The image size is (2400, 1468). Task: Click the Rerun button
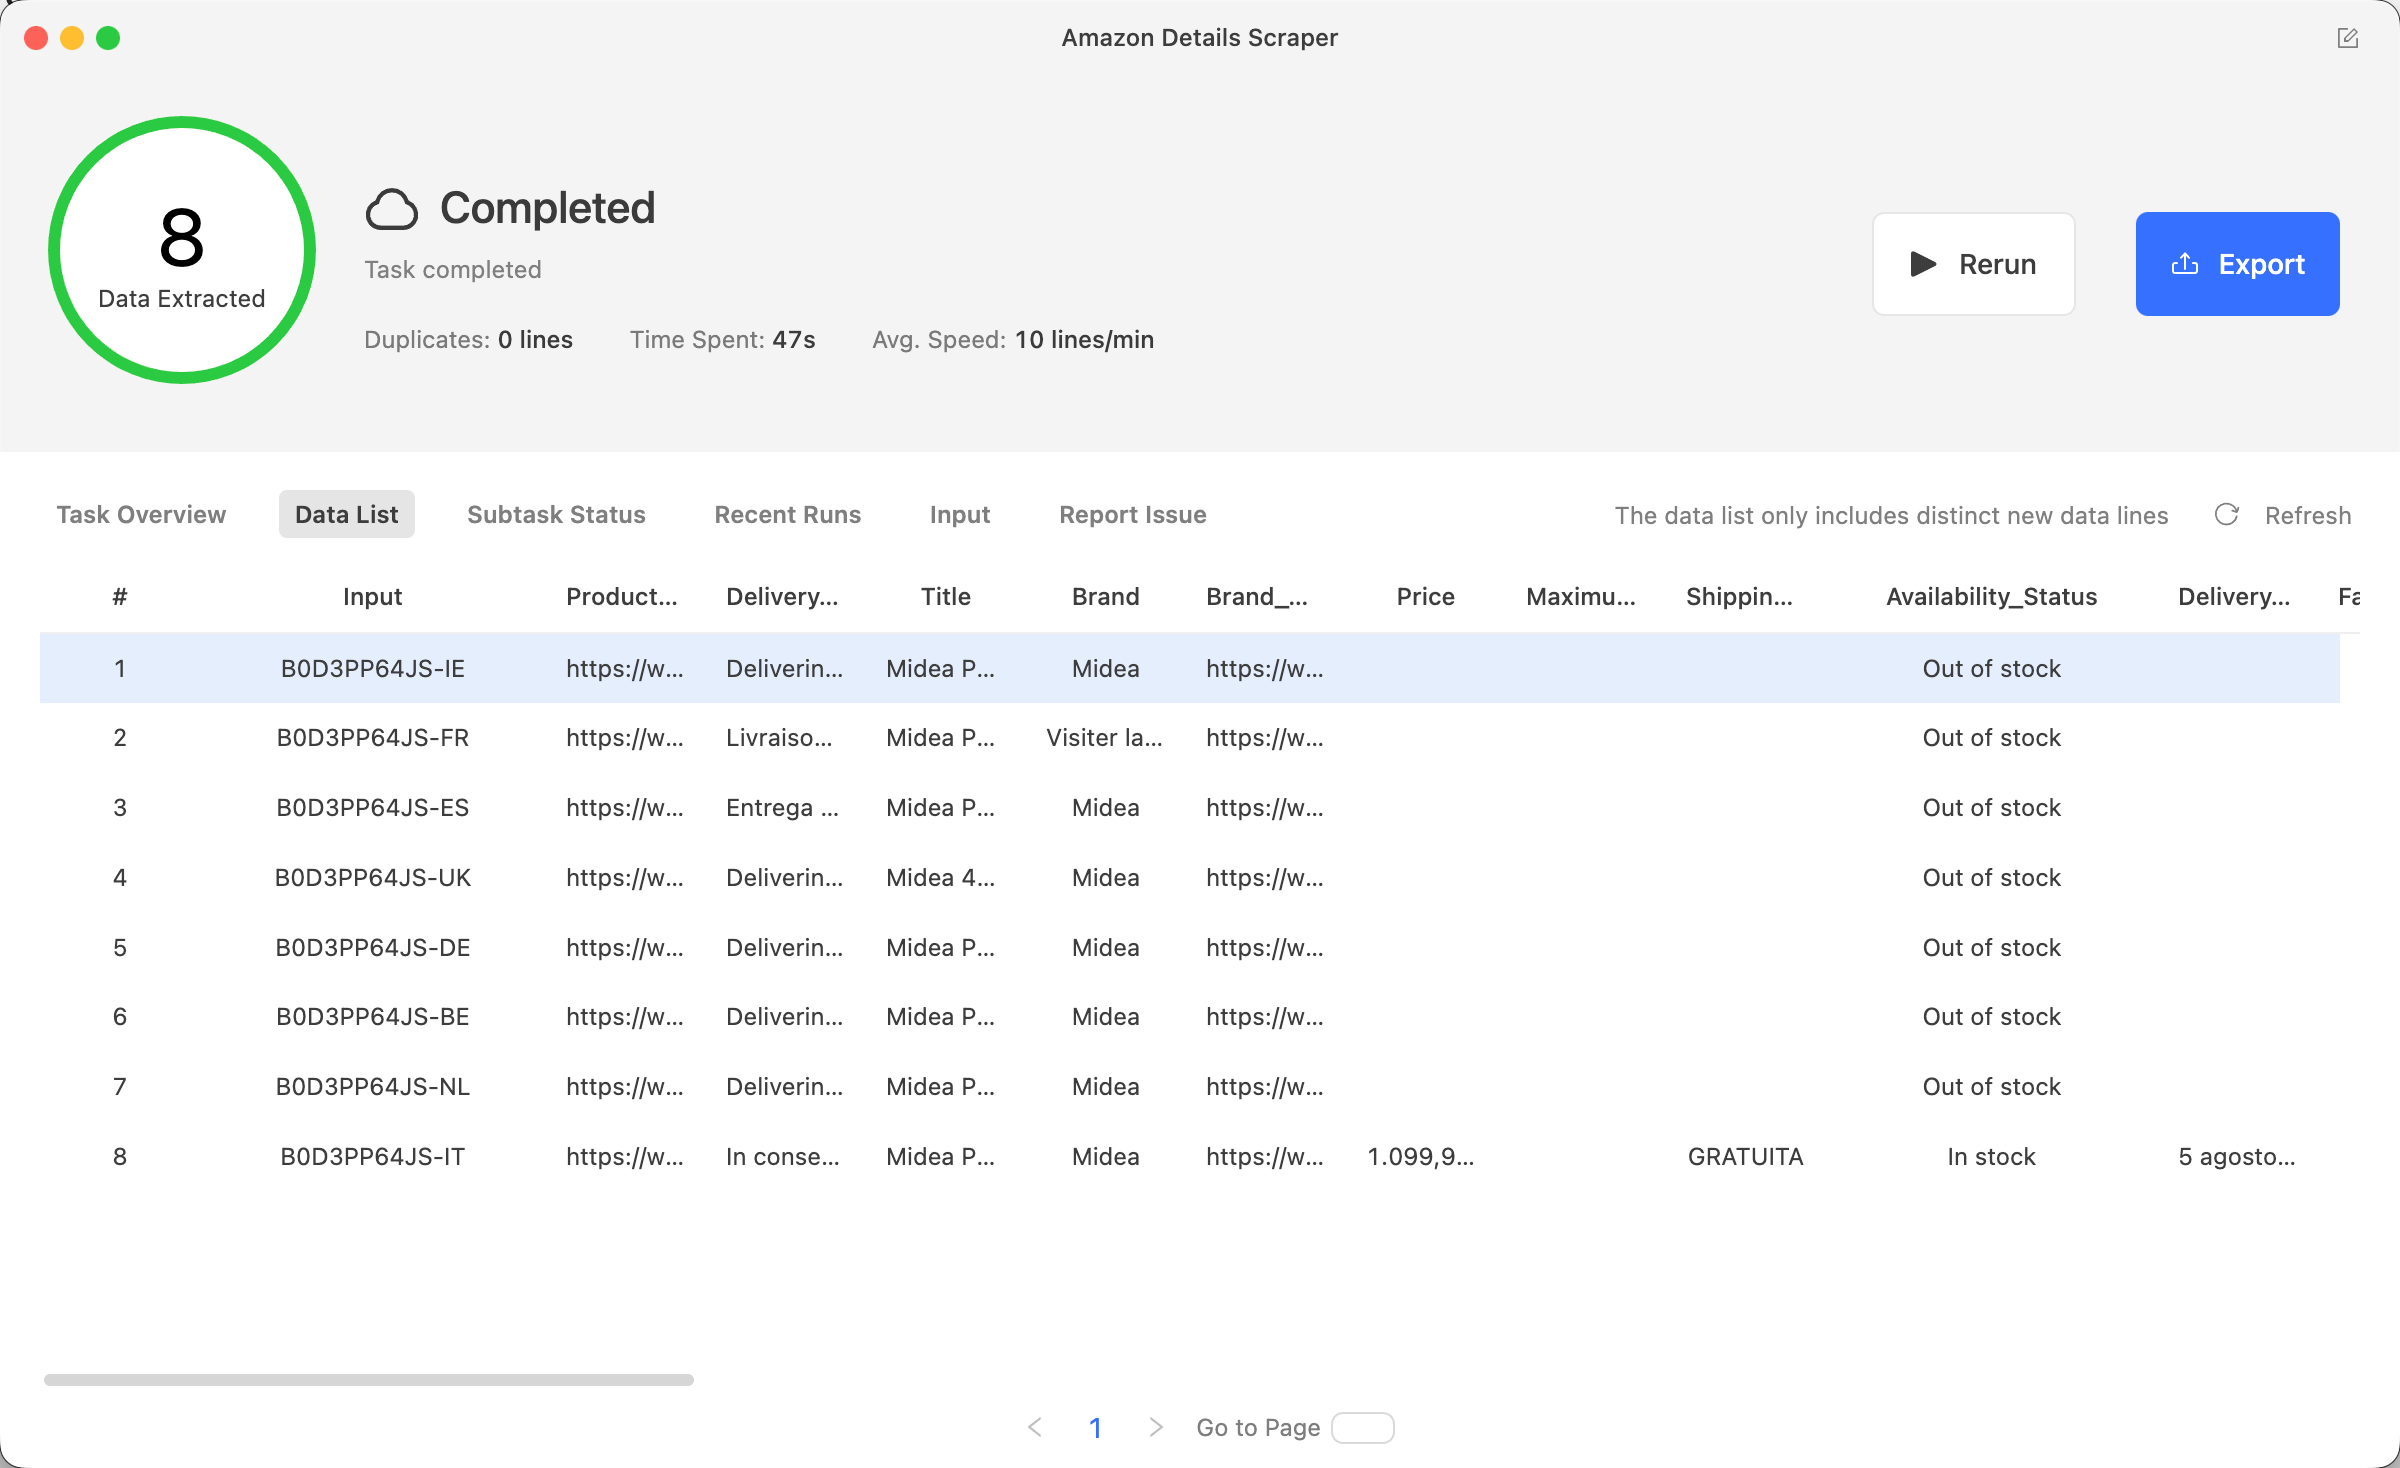pos(1973,264)
